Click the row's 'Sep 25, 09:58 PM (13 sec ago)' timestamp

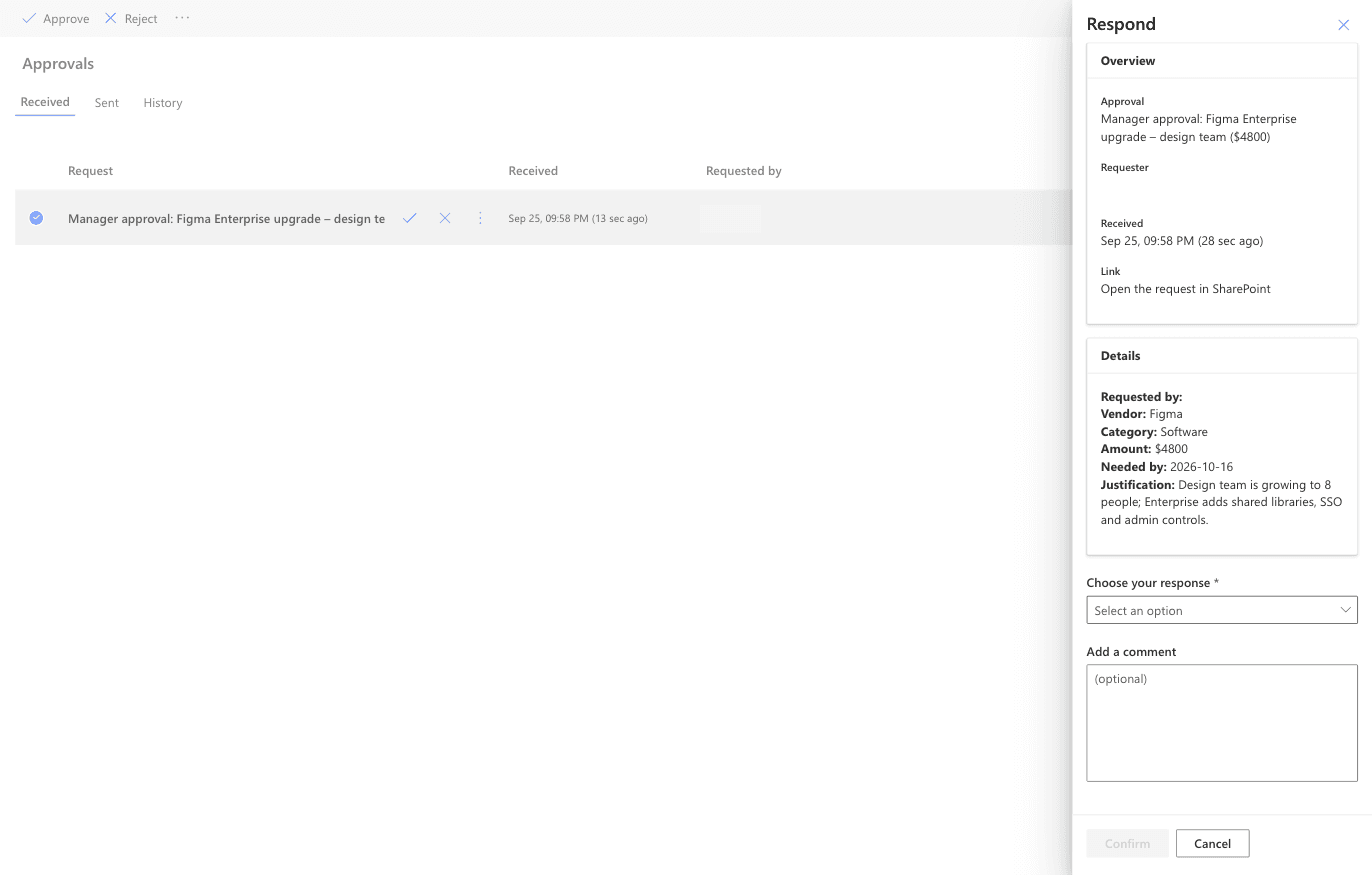pos(578,218)
